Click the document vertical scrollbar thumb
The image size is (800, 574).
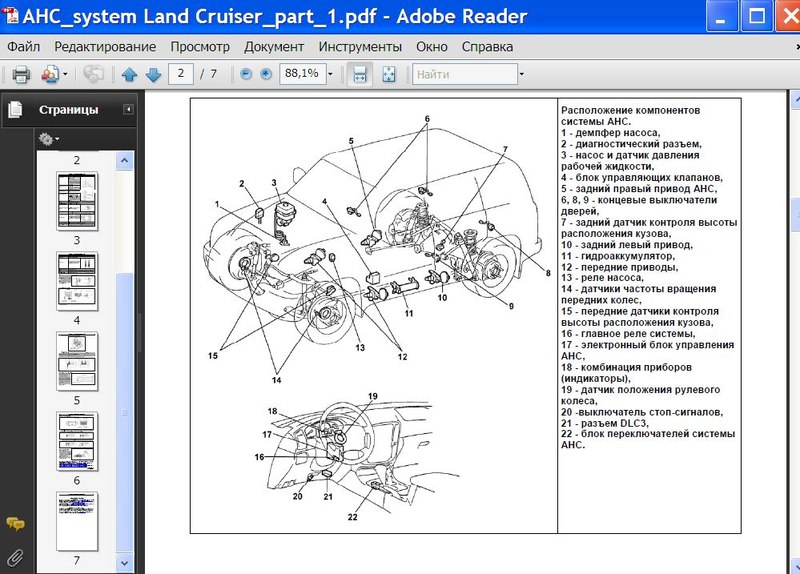coord(795,215)
